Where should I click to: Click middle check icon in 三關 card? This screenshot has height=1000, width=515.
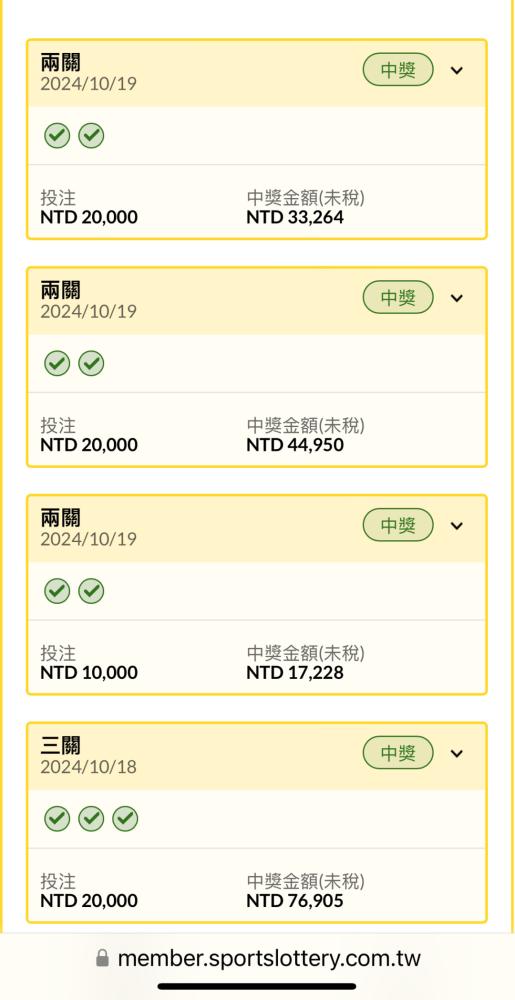coord(91,819)
